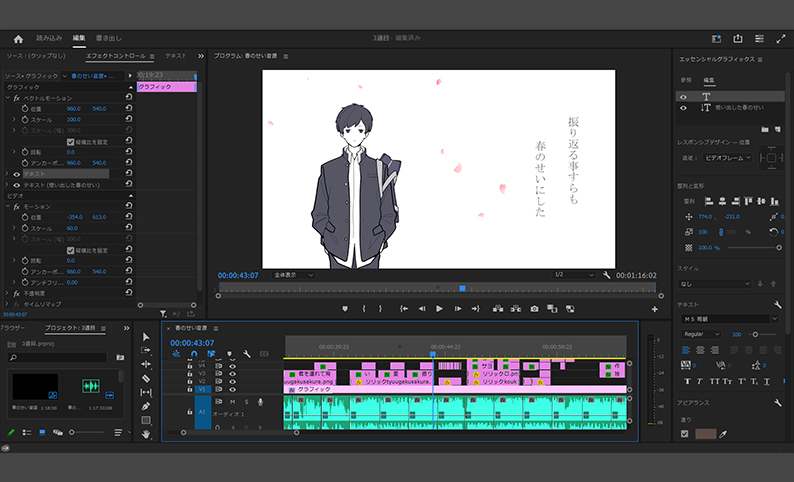Screen dimensions: 794x482
Task: Switch to the 書き出し export tab
Action: pos(109,38)
